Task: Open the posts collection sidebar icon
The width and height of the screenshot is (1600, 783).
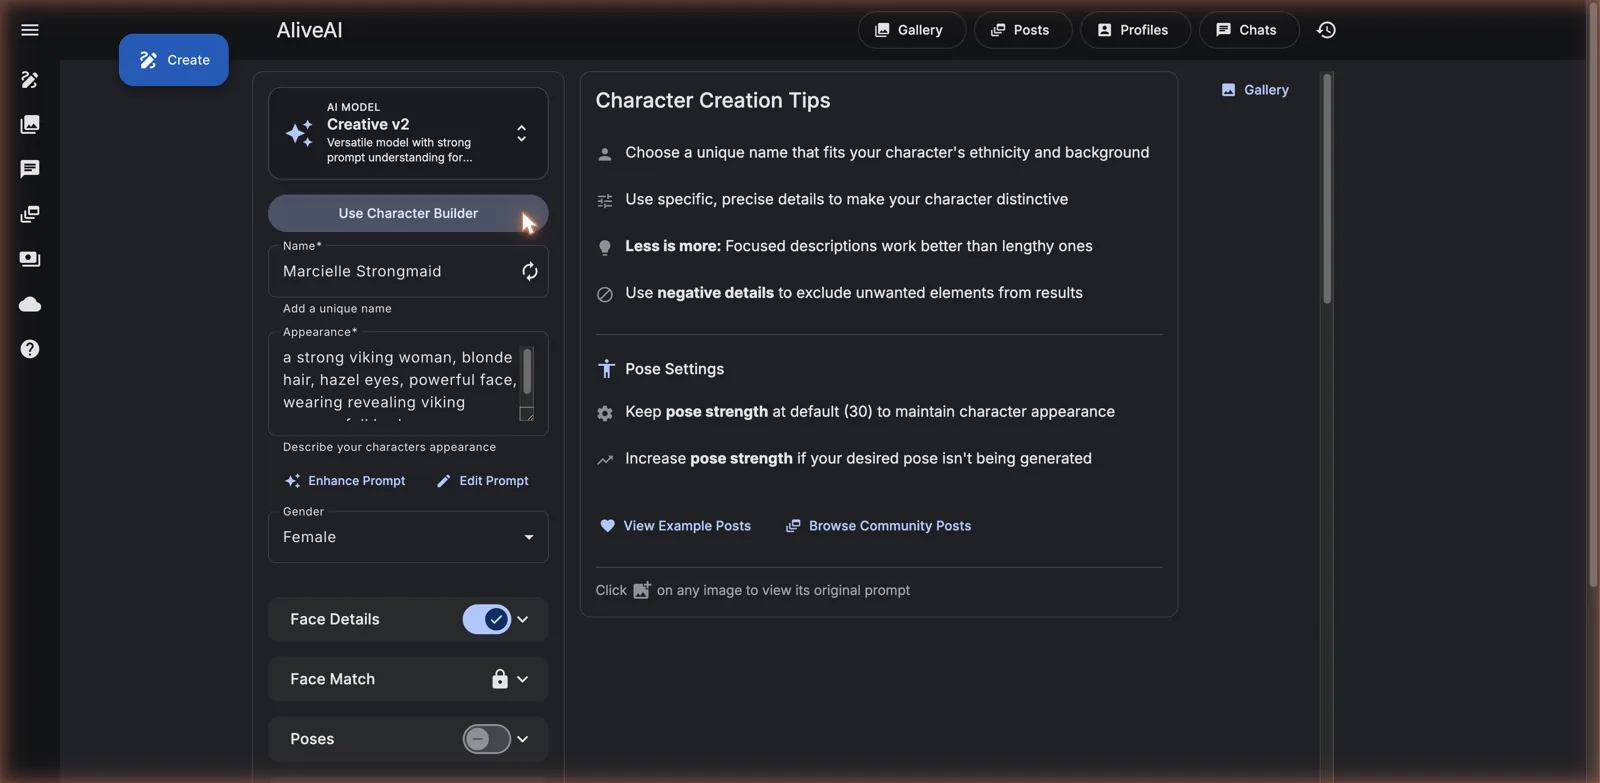Action: [30, 214]
